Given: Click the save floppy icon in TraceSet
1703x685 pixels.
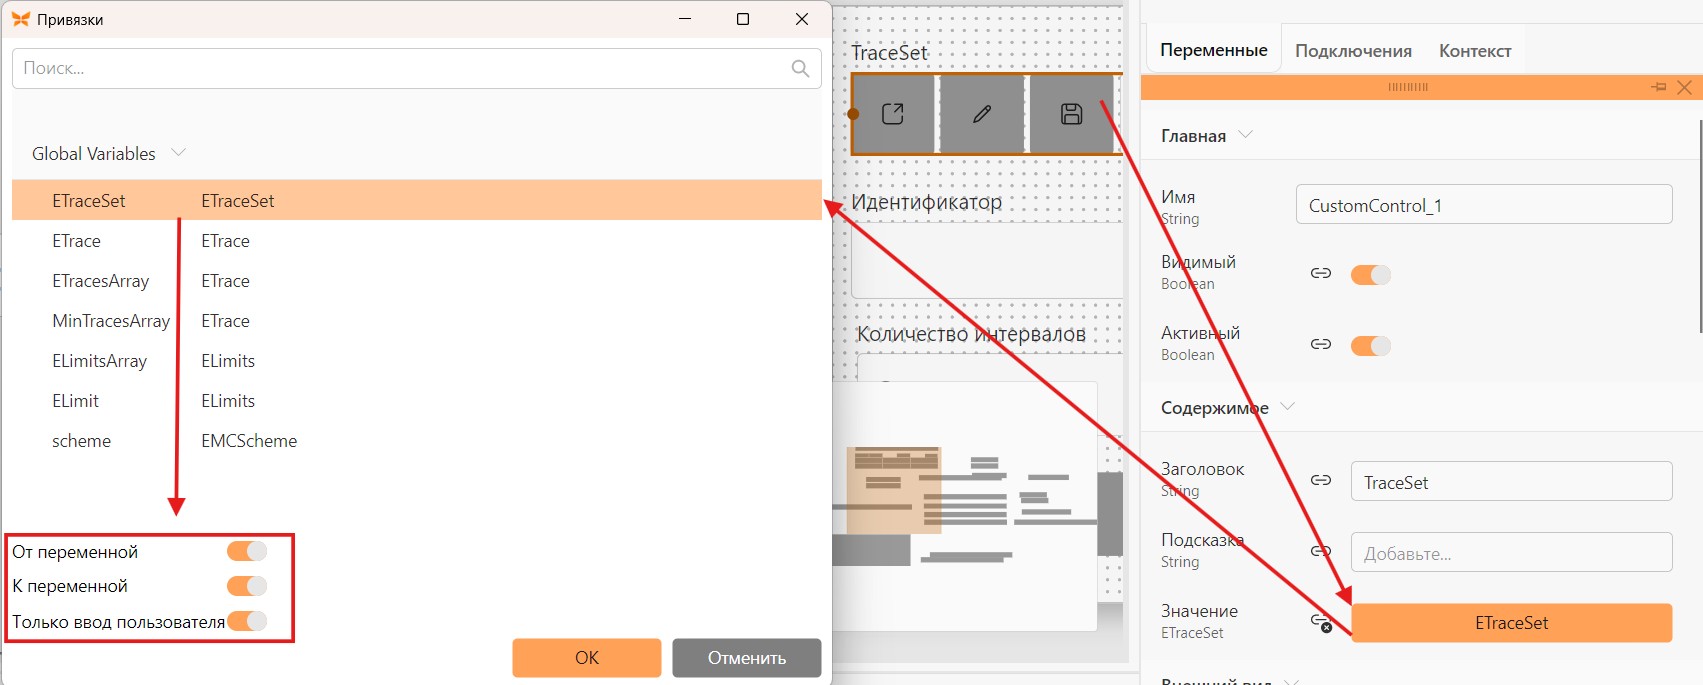Looking at the screenshot, I should coord(1071,114).
